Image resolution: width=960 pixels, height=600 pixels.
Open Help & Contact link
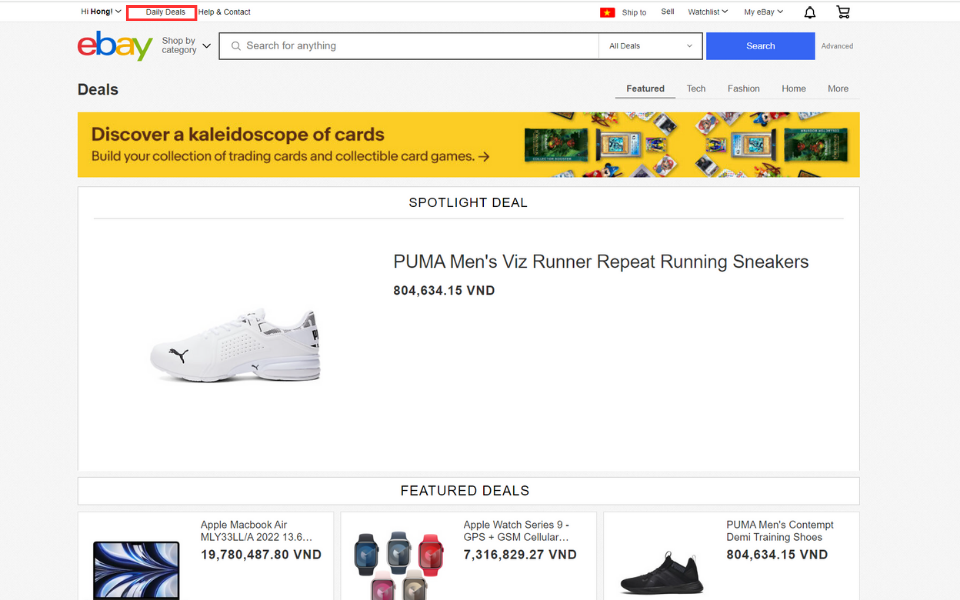pyautogui.click(x=224, y=12)
